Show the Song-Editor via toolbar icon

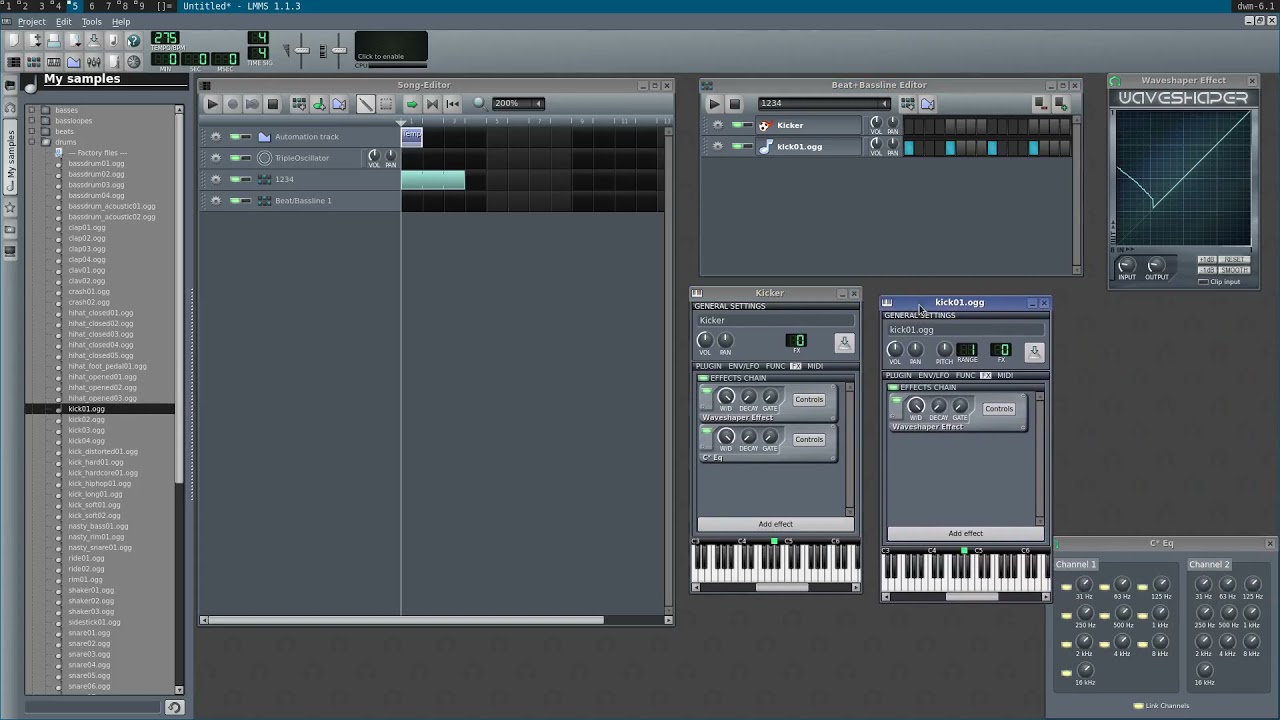click(x=13, y=62)
